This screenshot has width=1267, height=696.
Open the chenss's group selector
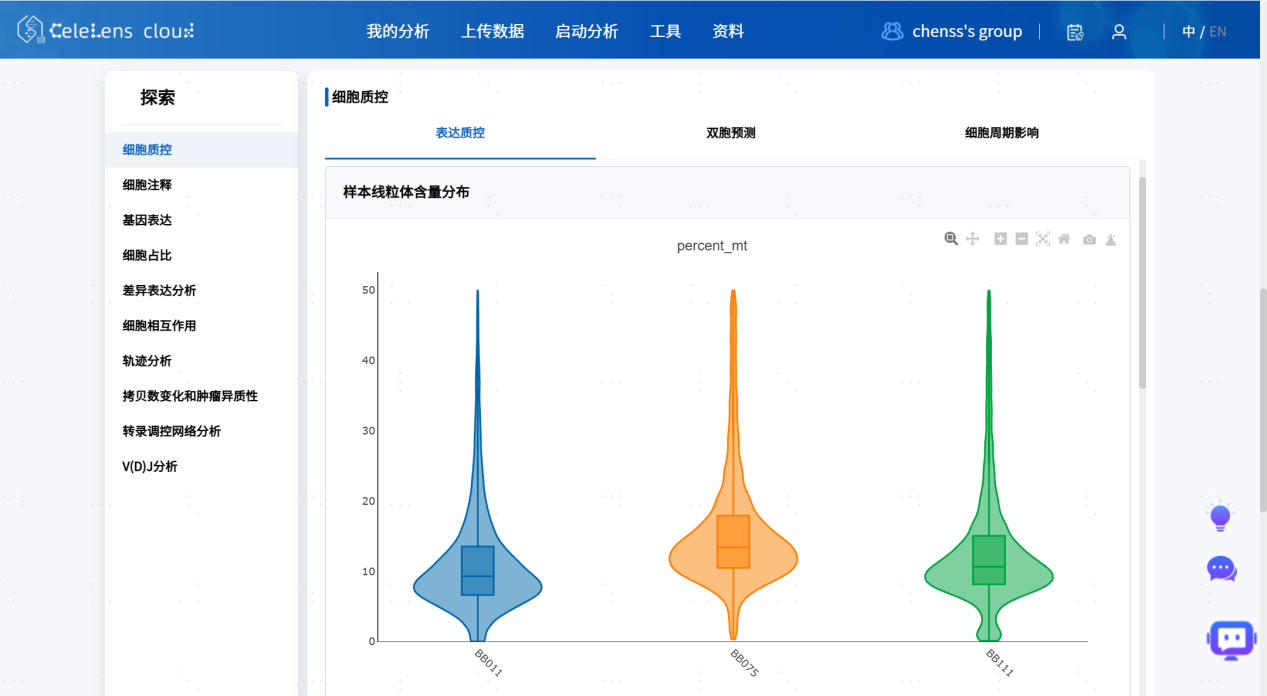point(952,32)
